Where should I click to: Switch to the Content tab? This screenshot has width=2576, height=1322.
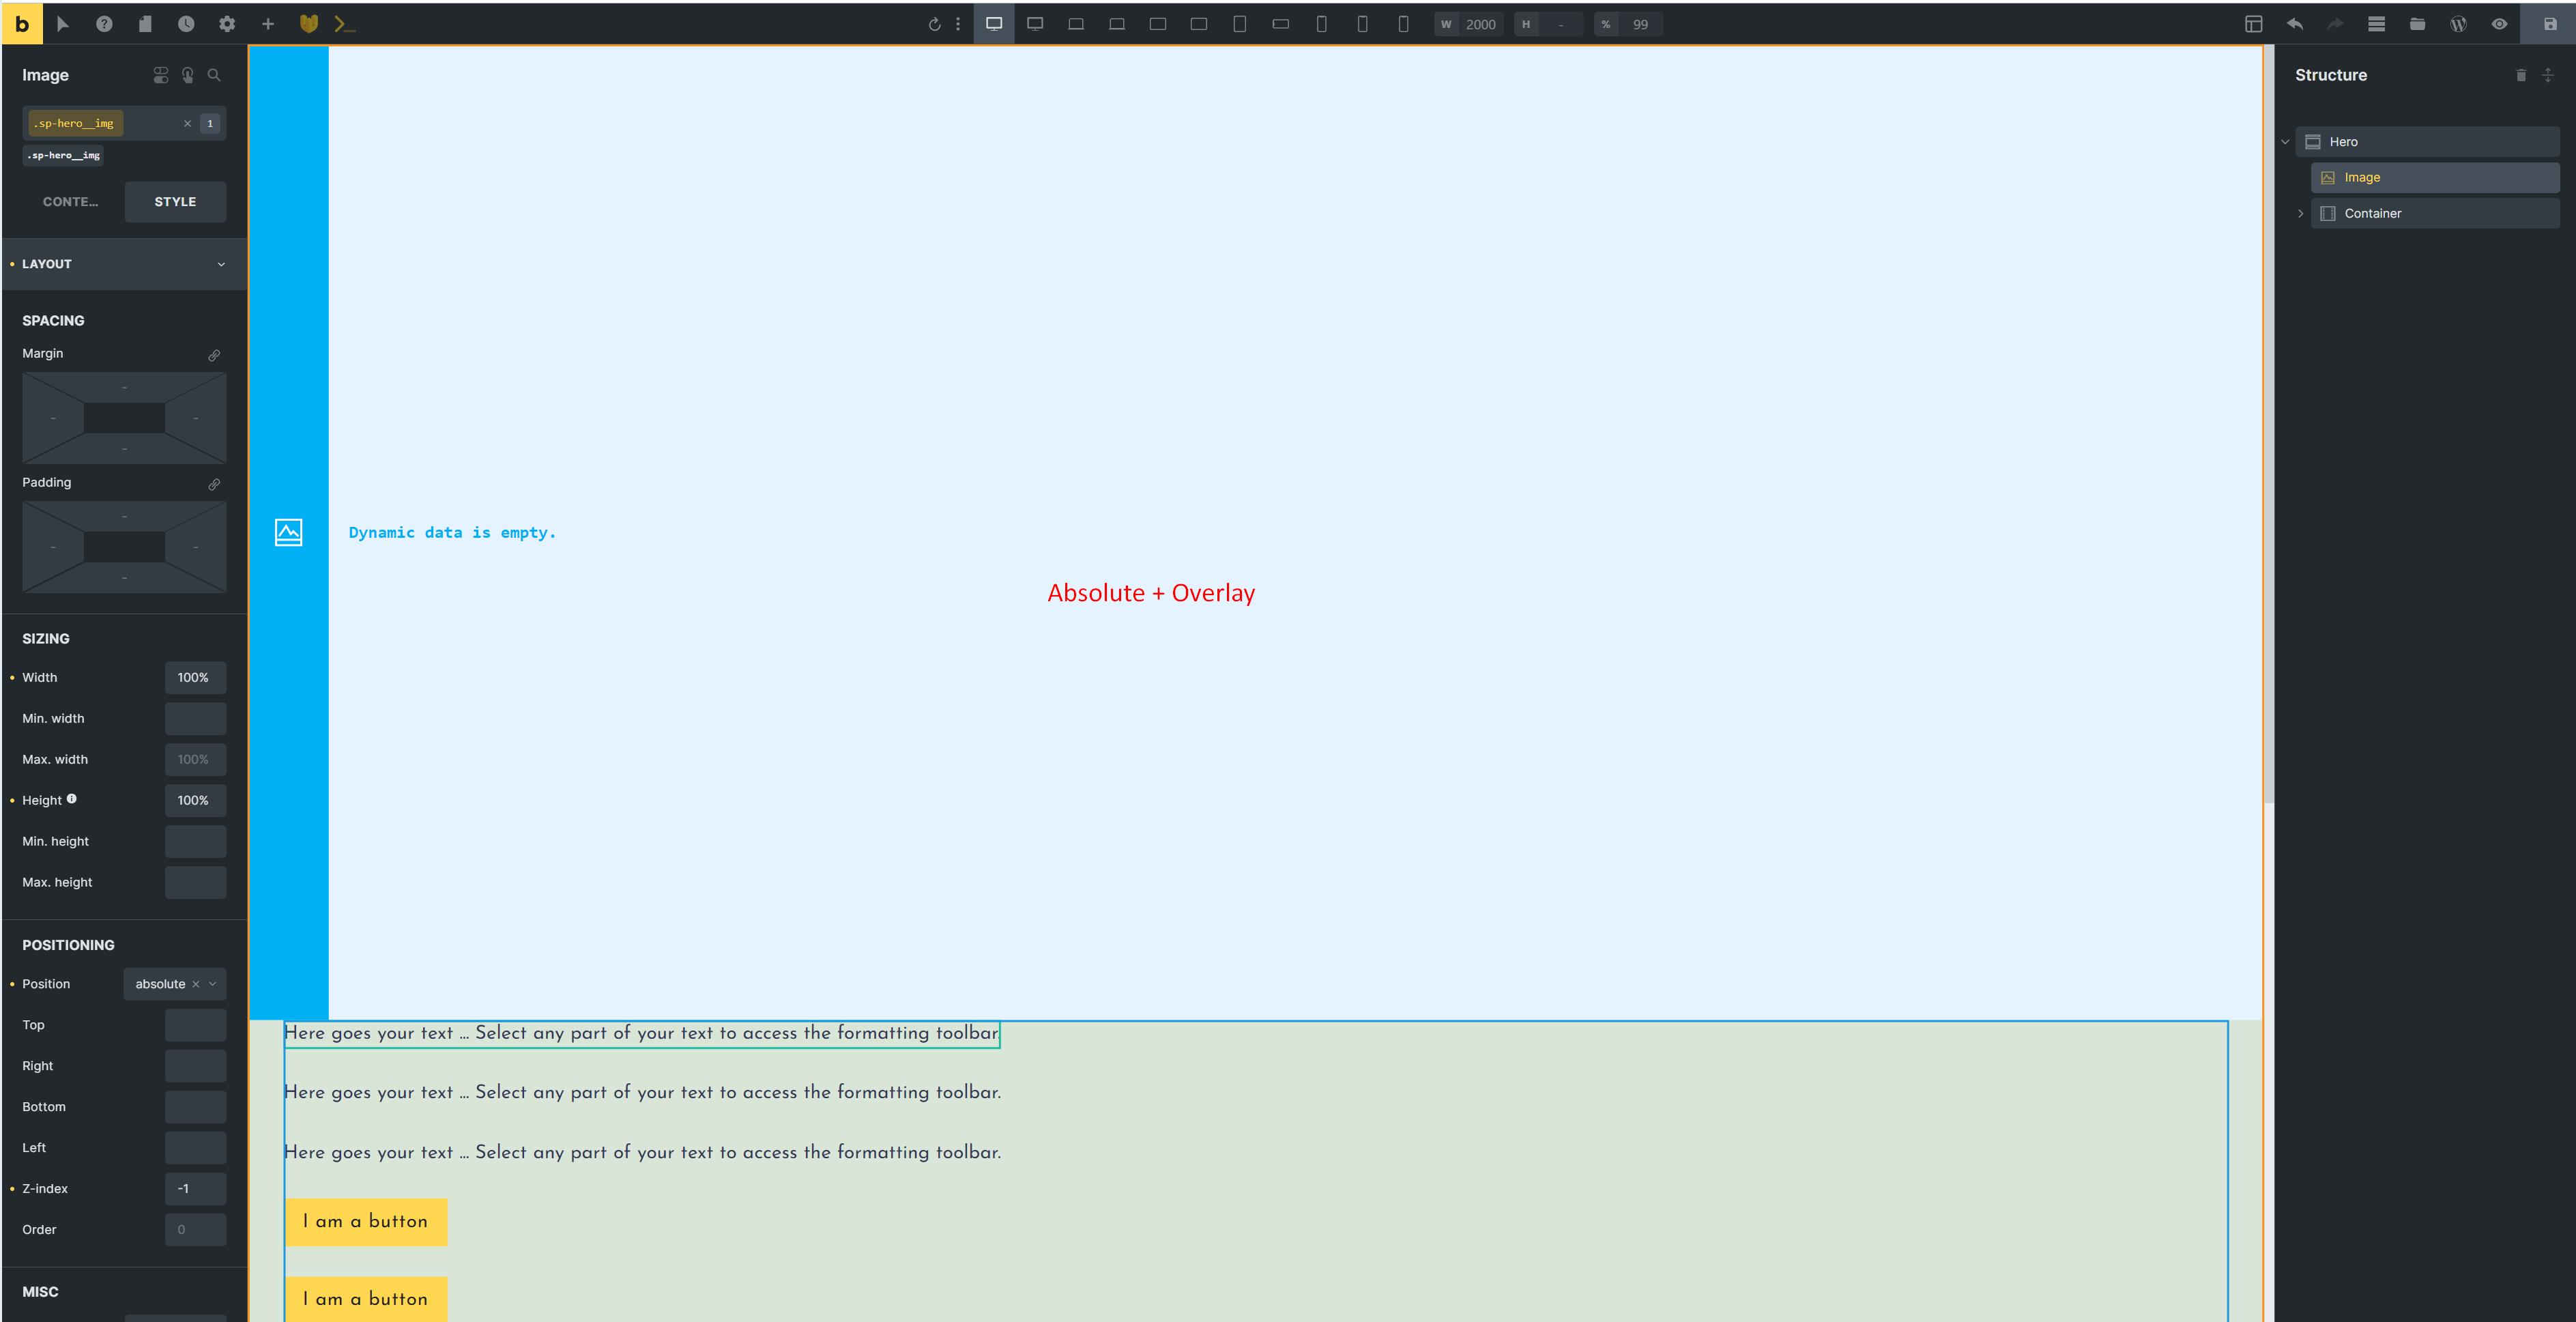click(70, 202)
